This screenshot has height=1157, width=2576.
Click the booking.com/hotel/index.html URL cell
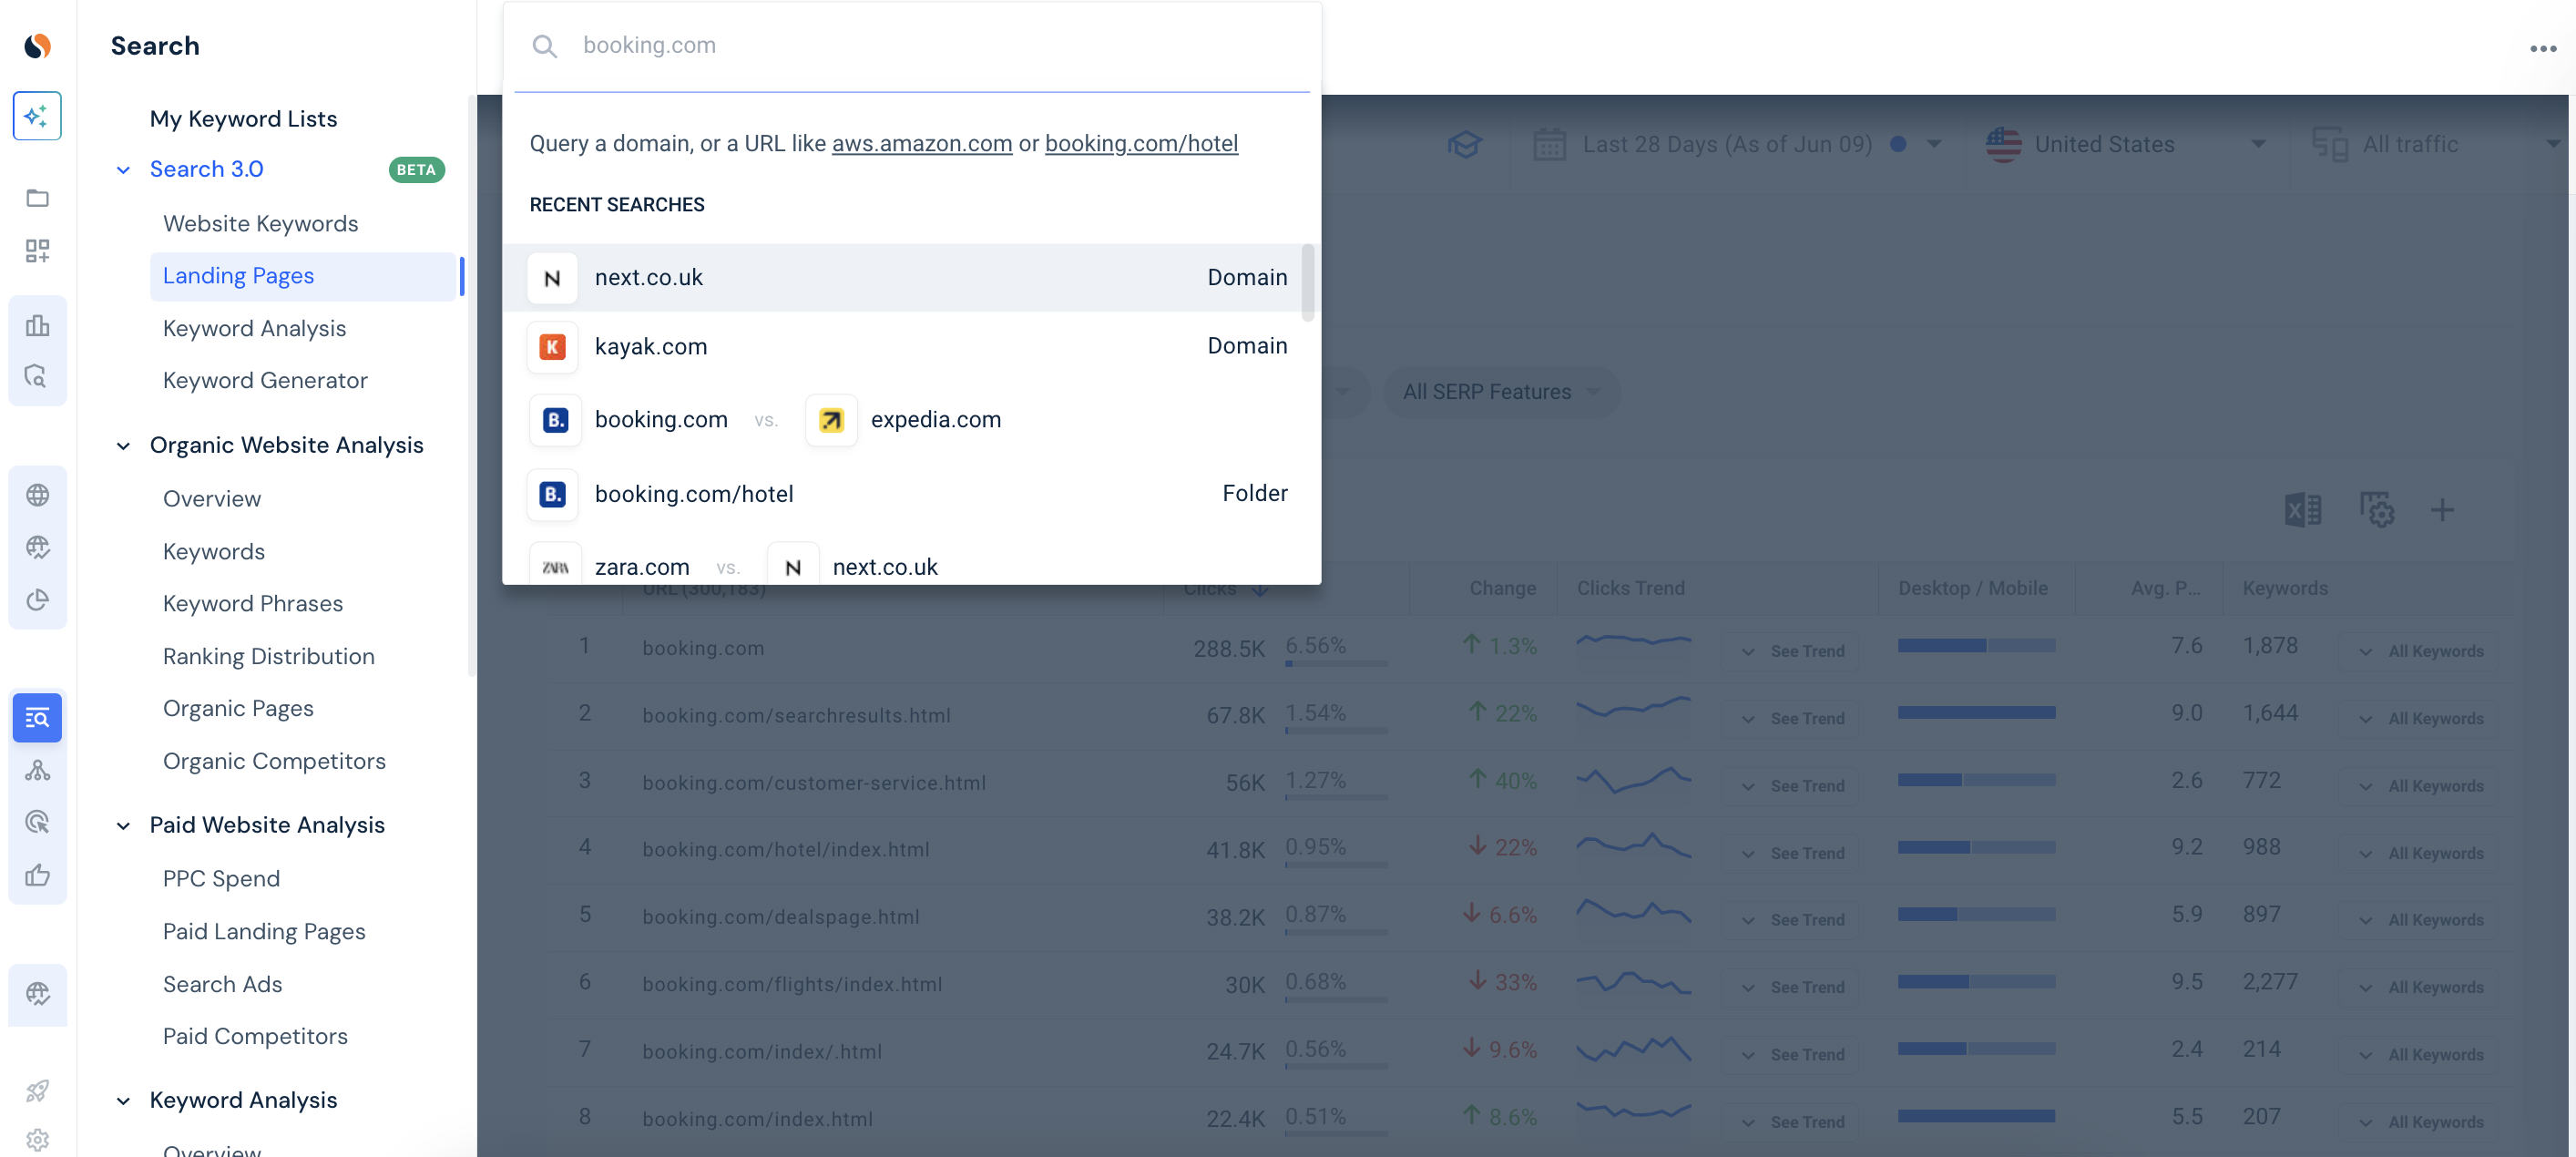point(786,850)
